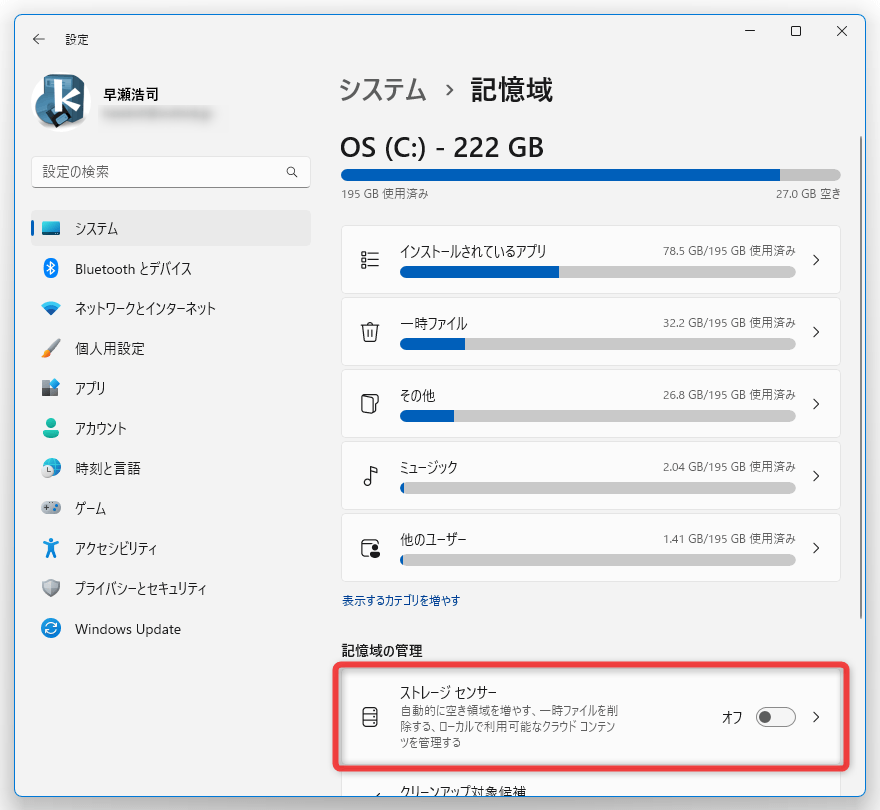880x810 pixels.
Task: Maximize the 設定 window
Action: 796,31
